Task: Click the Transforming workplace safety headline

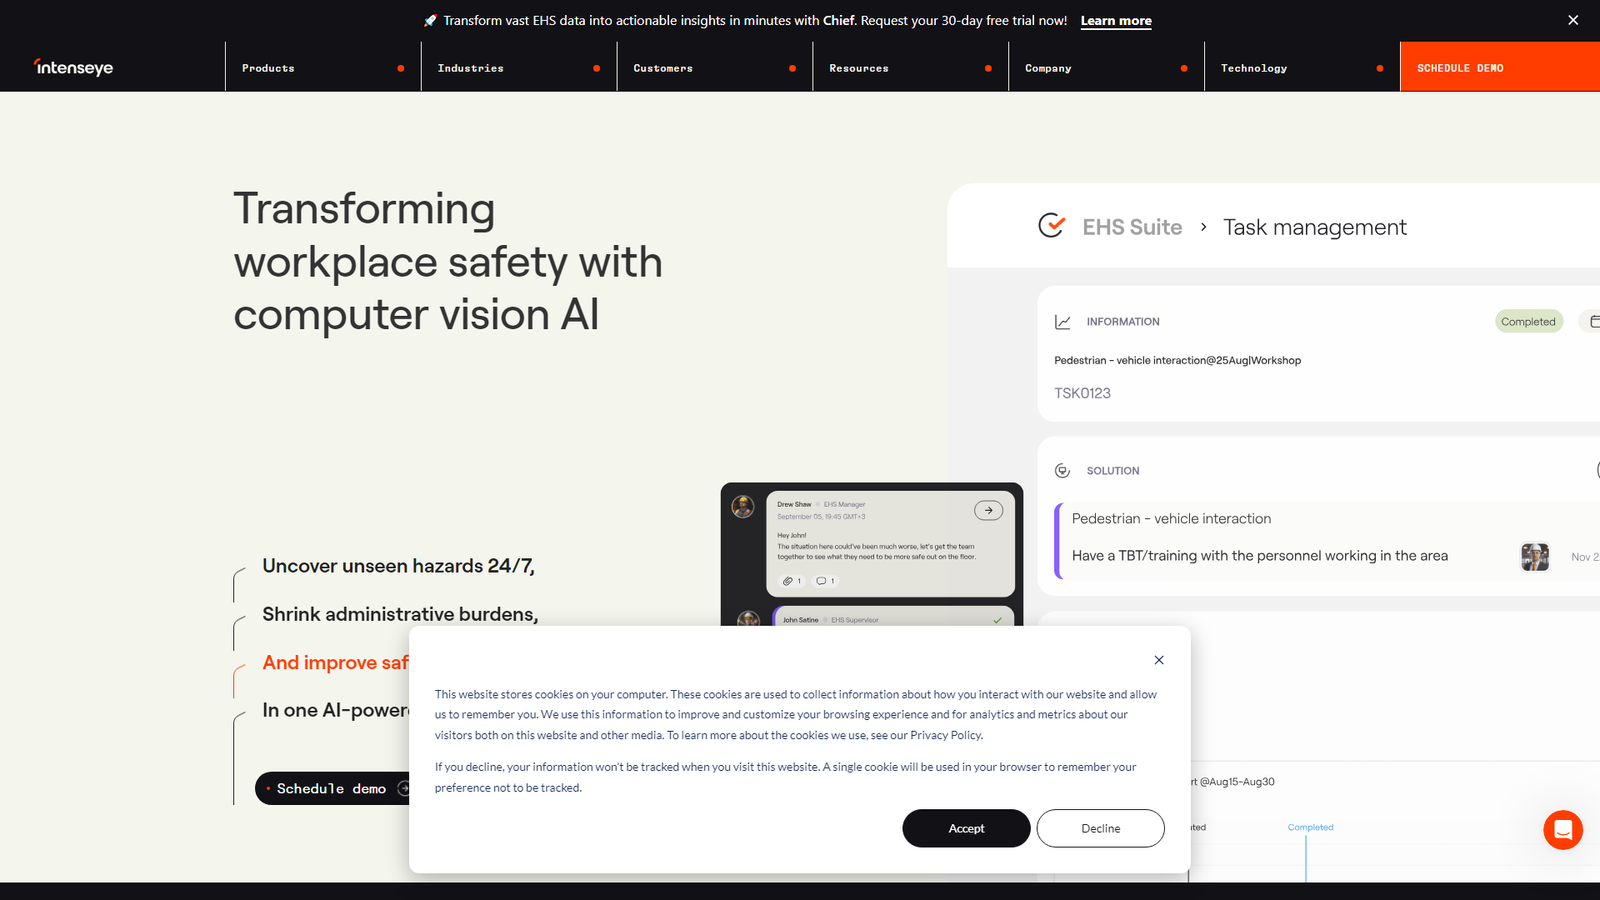Action: point(448,262)
